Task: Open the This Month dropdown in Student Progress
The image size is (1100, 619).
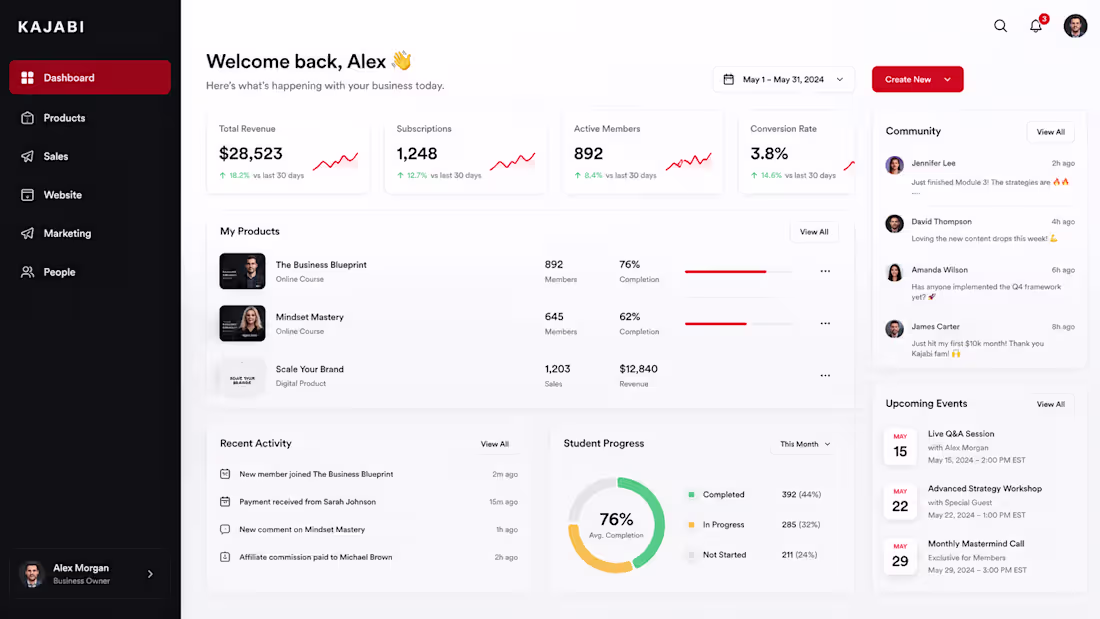Action: (805, 444)
